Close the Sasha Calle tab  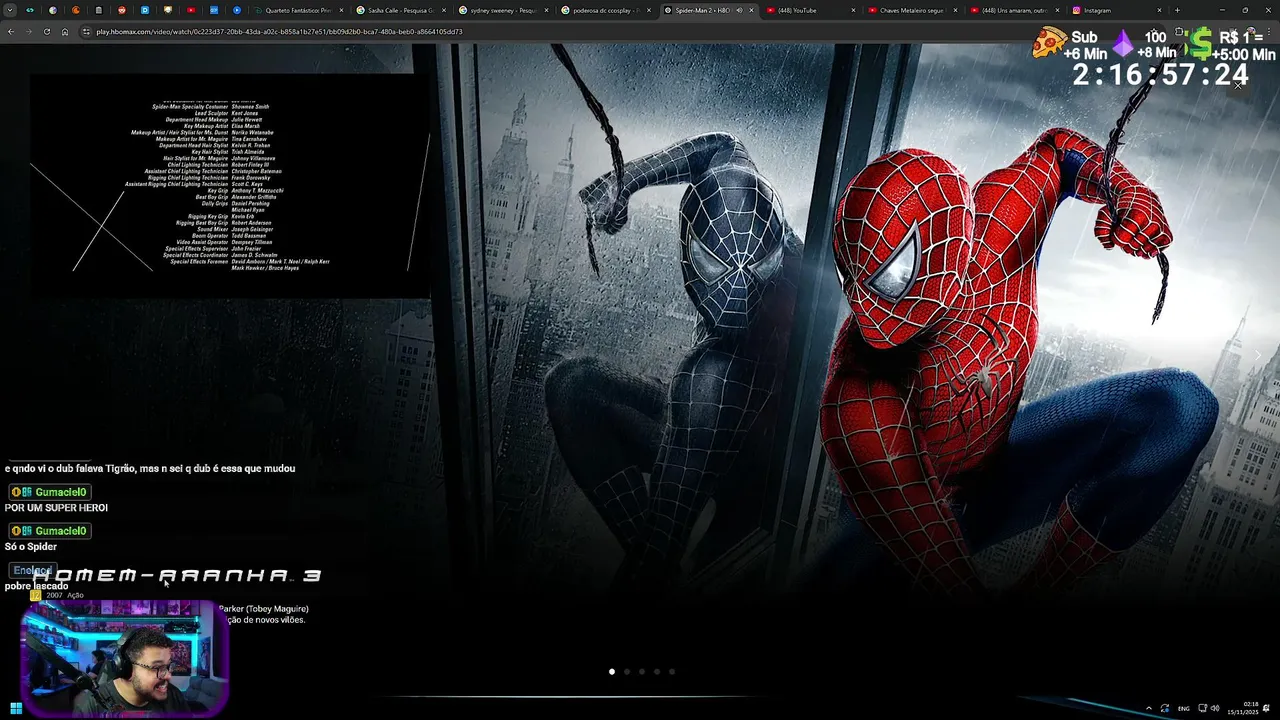pos(444,10)
